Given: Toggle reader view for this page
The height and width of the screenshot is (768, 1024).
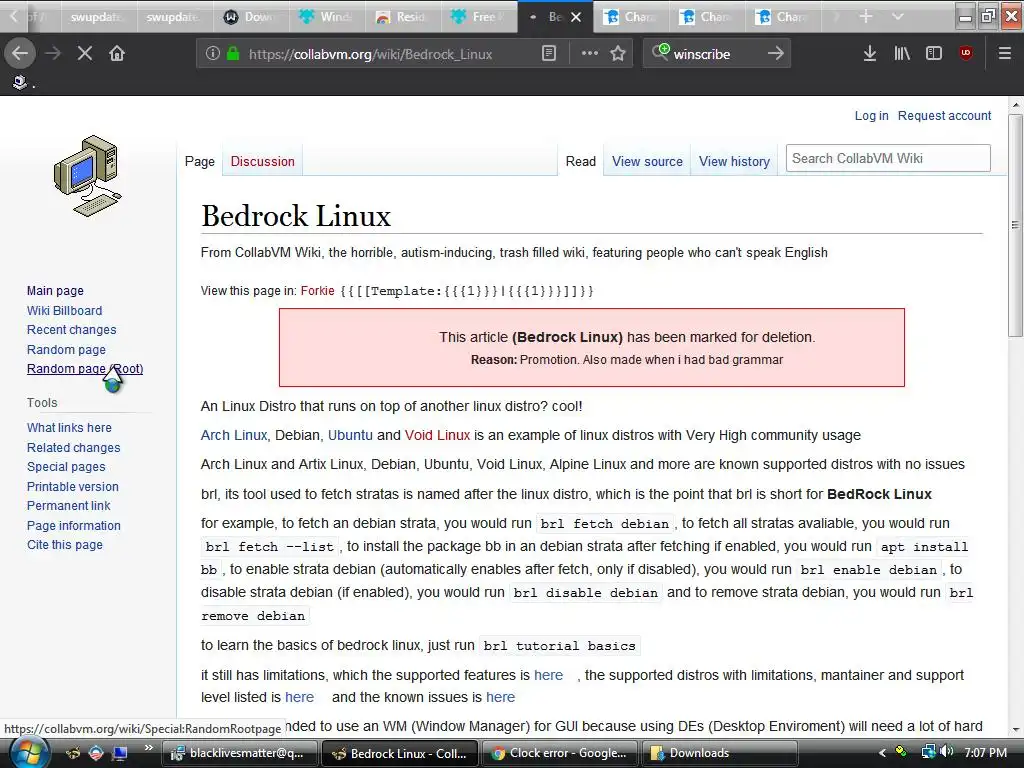Looking at the screenshot, I should point(549,54).
